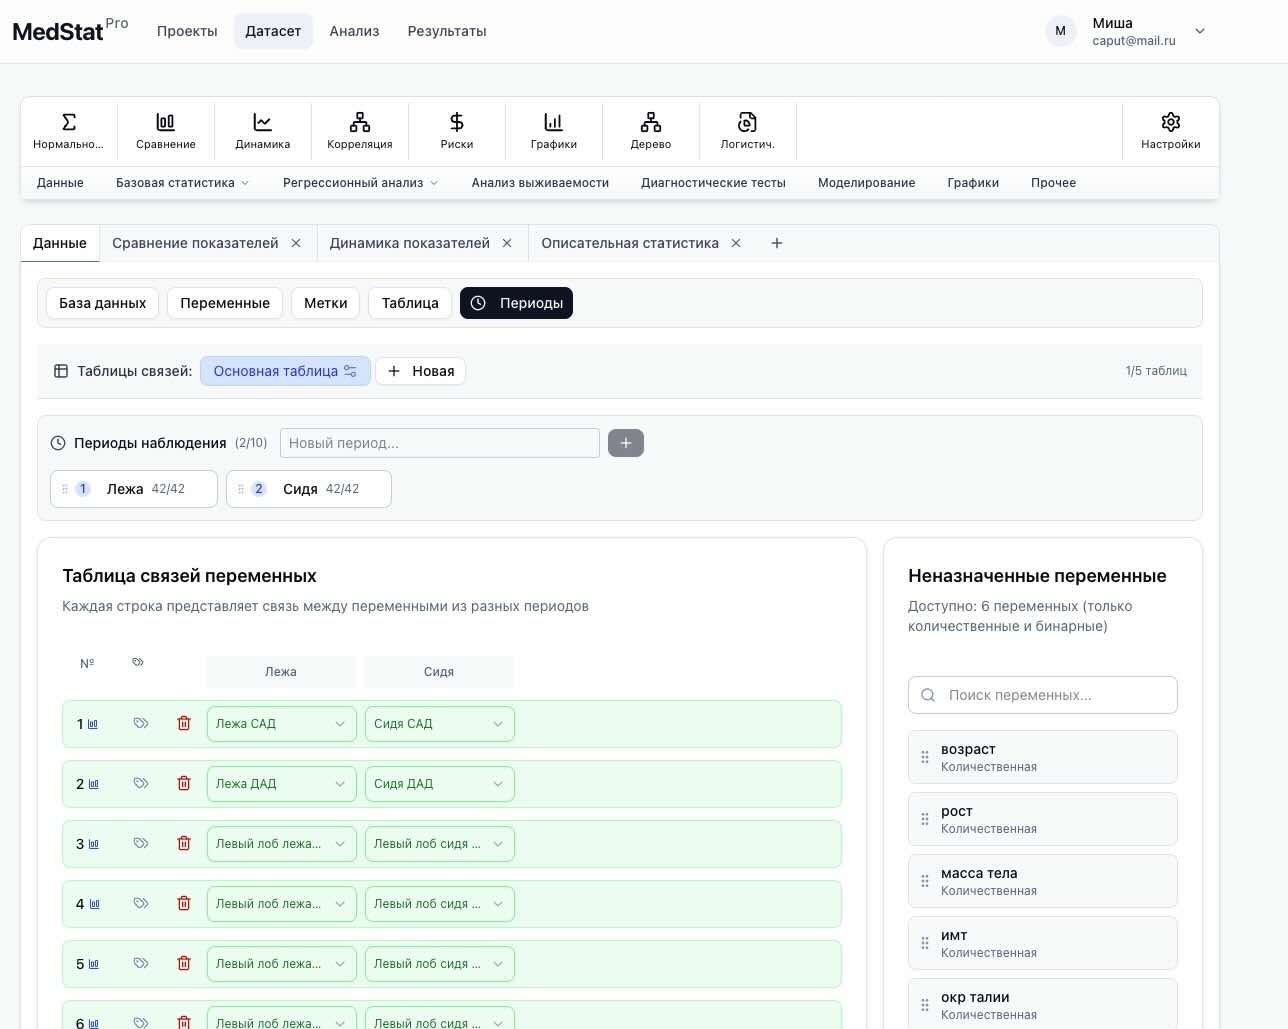Switch to the Описательная статистика tab
The width and height of the screenshot is (1288, 1029).
pos(630,243)
